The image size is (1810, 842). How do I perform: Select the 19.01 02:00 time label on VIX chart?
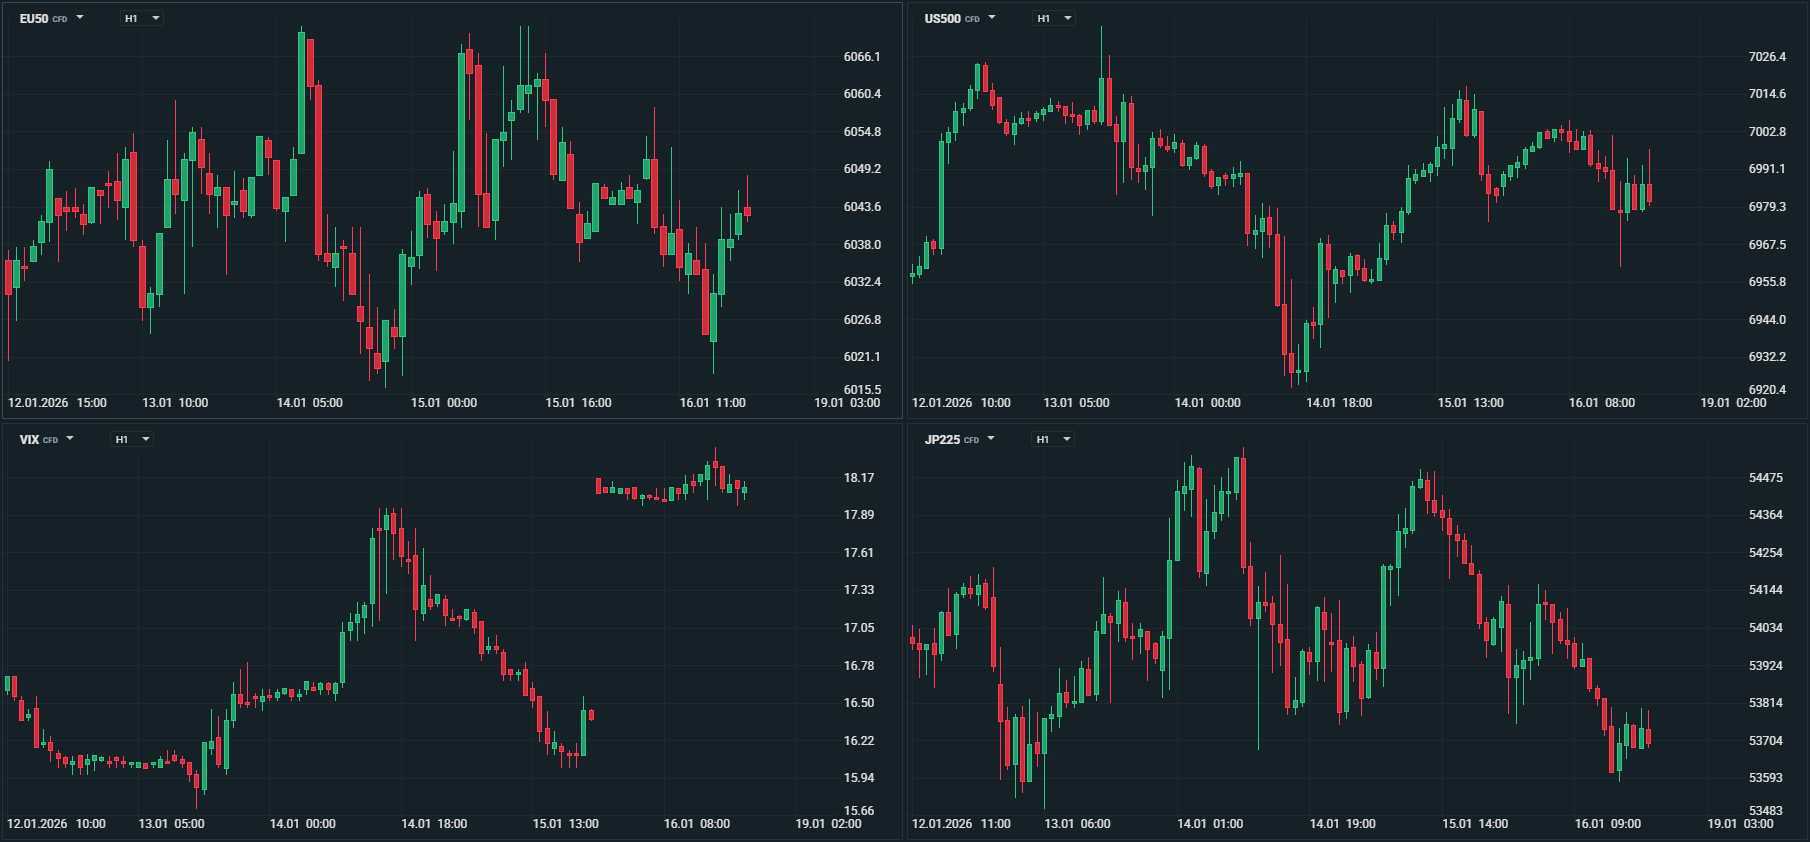pyautogui.click(x=828, y=824)
